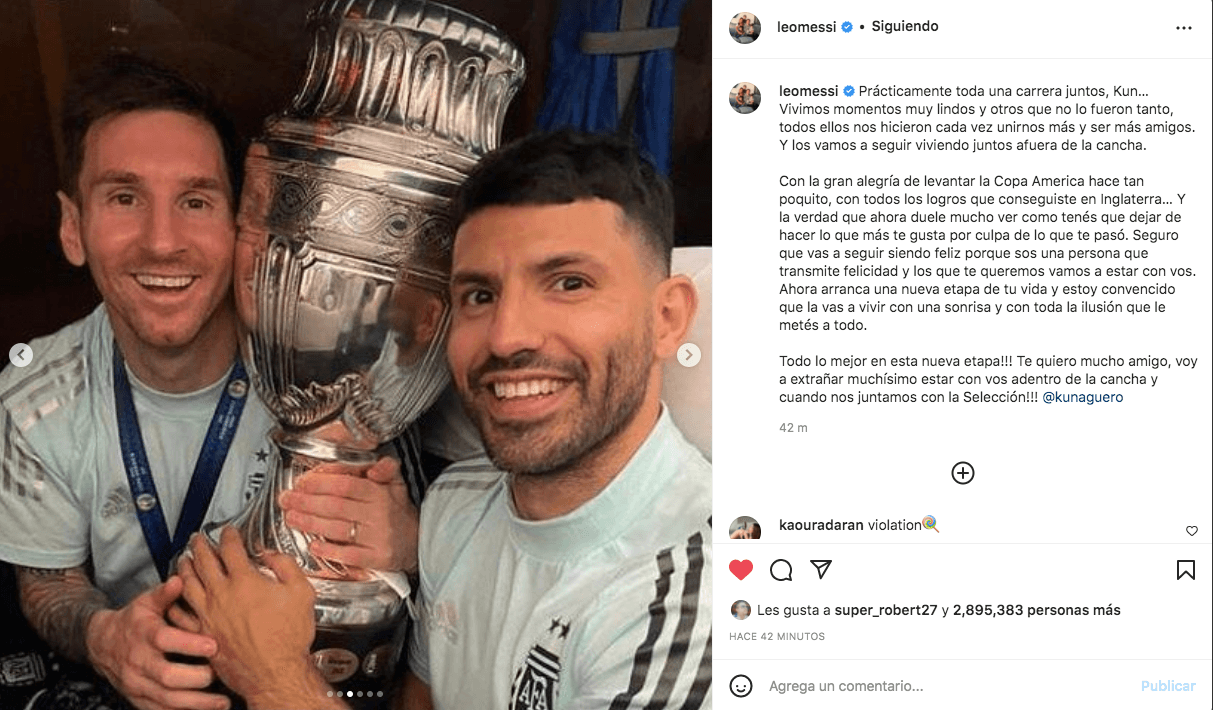The image size is (1213, 710).
Task: Like kaouradaran's comment with the small heart
Action: 1192,531
